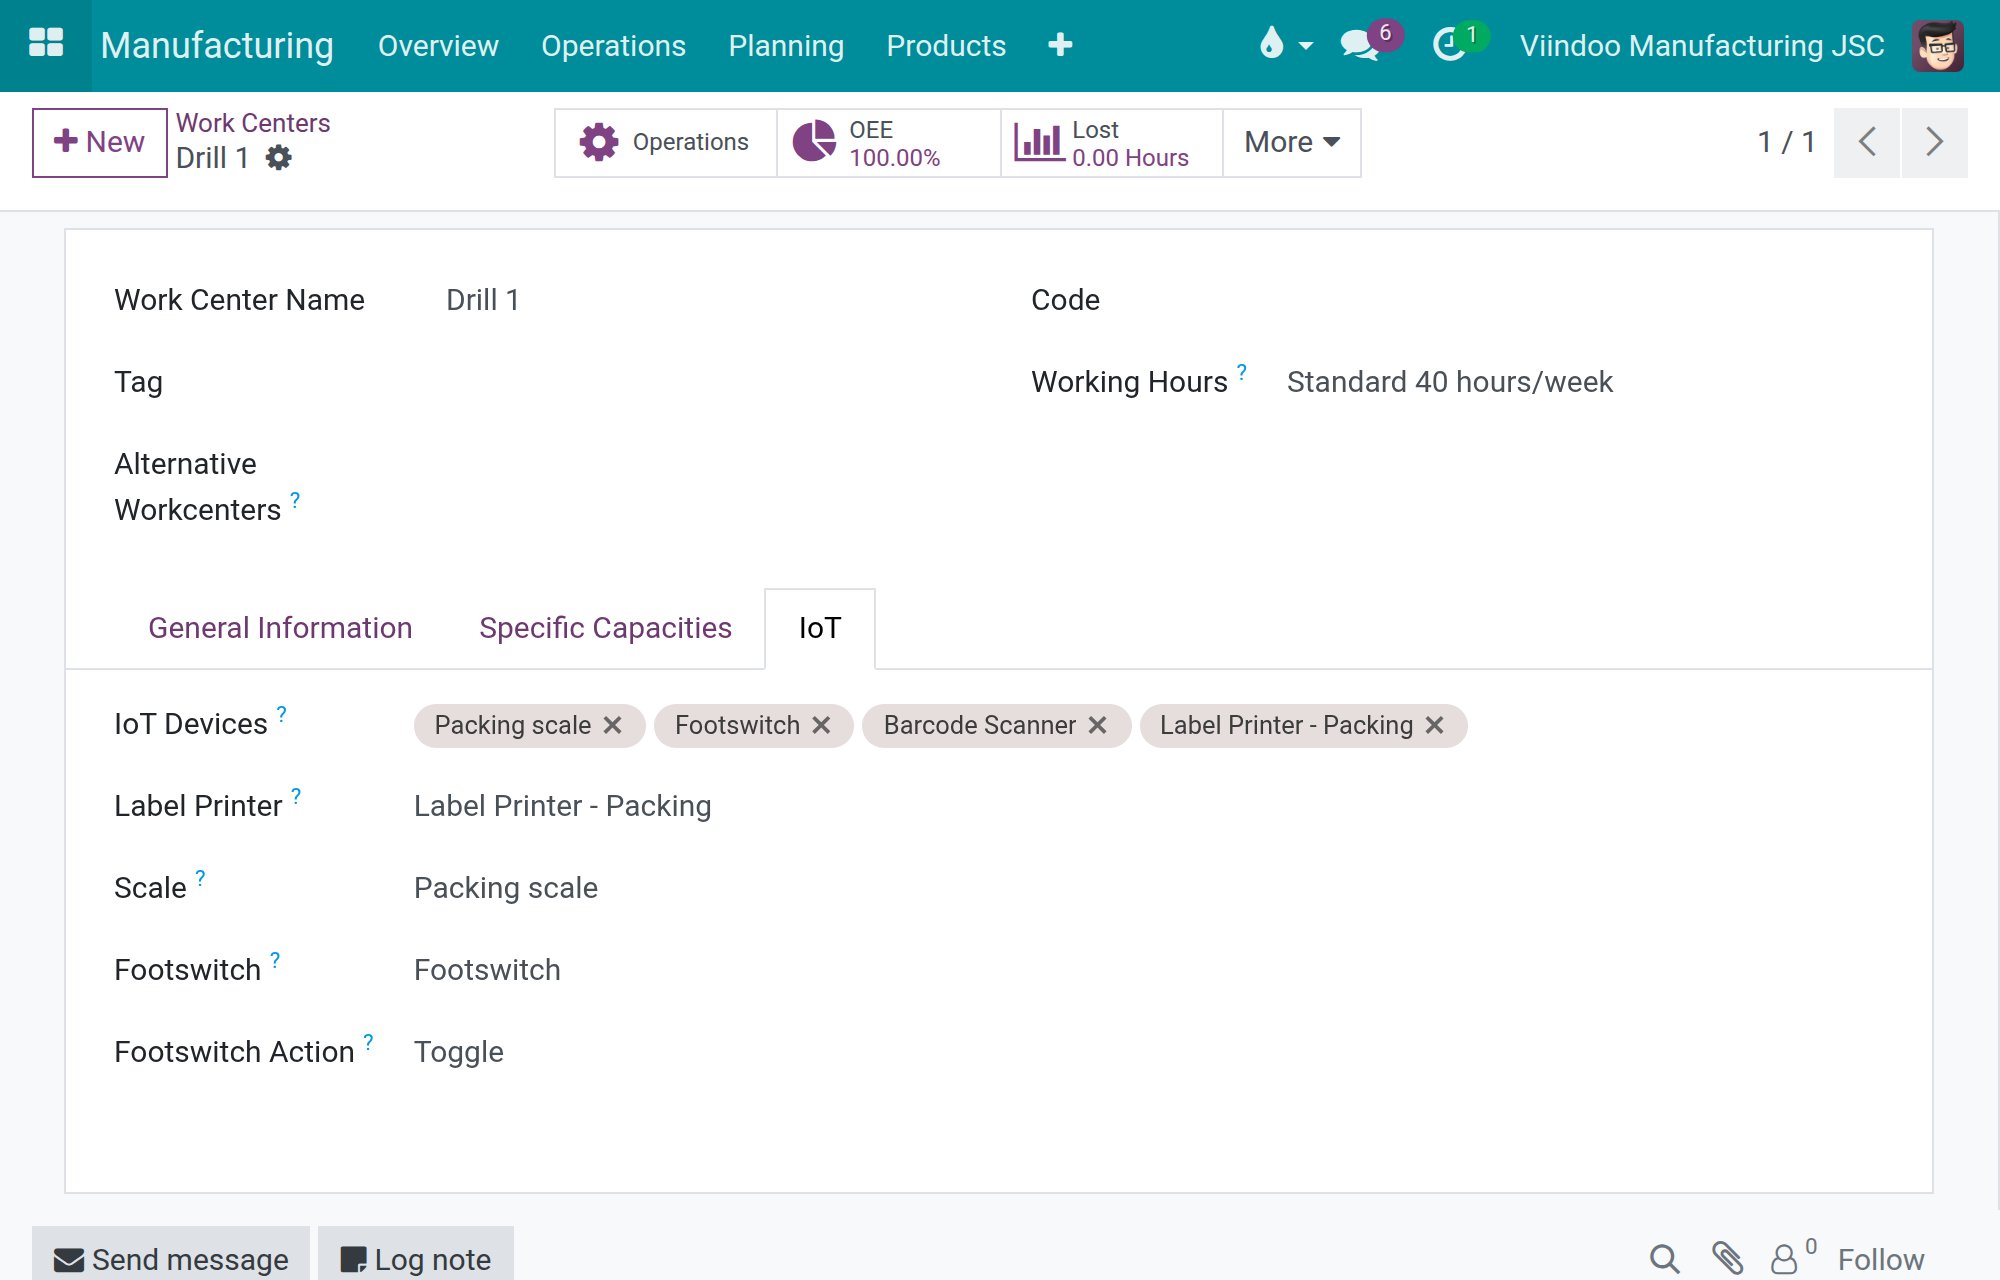Open the Operations top menu

[613, 45]
